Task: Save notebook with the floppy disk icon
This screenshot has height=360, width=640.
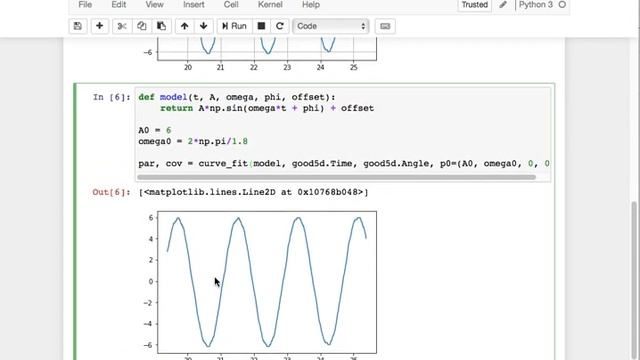Action: click(x=78, y=26)
